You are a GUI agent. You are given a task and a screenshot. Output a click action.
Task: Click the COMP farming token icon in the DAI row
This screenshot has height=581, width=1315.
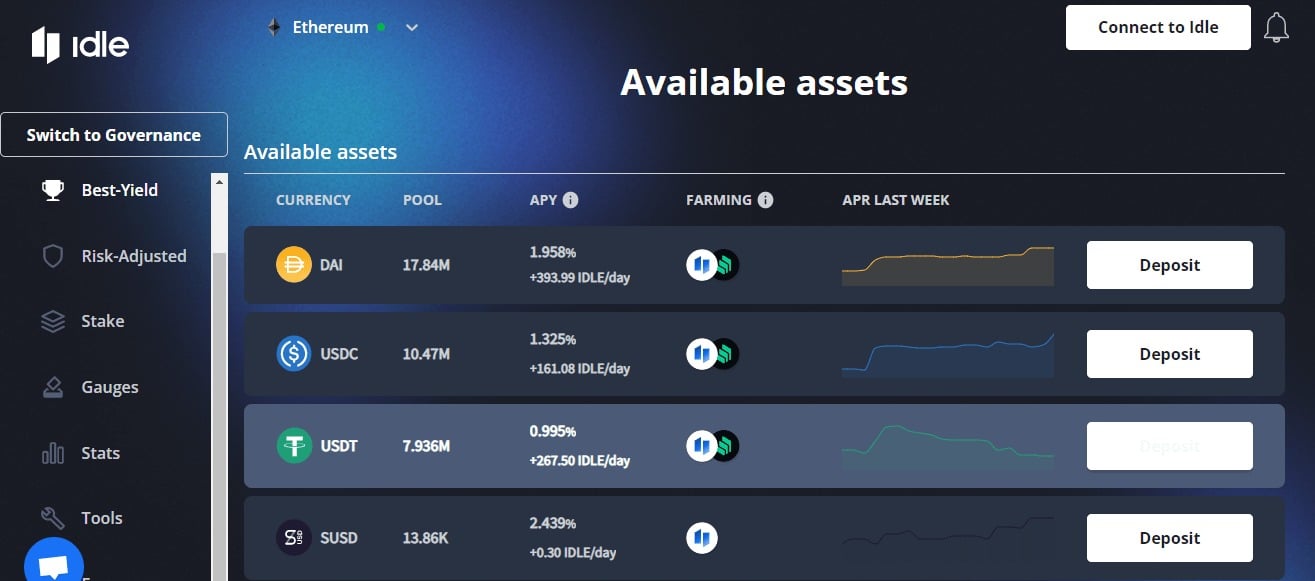coord(724,265)
